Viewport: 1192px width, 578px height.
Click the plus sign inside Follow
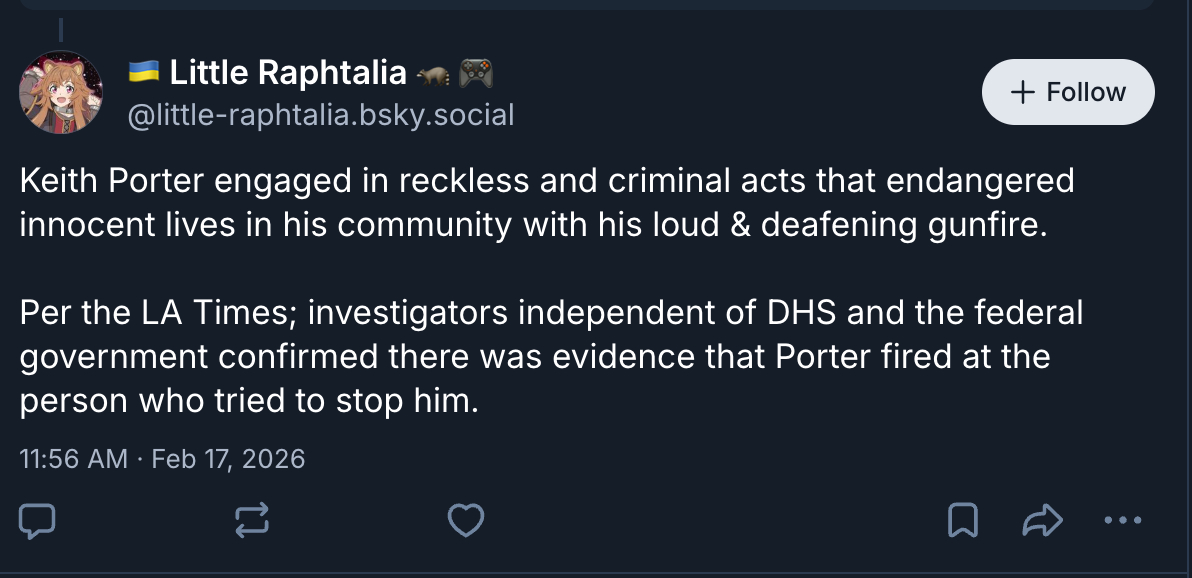pyautogui.click(x=1022, y=92)
